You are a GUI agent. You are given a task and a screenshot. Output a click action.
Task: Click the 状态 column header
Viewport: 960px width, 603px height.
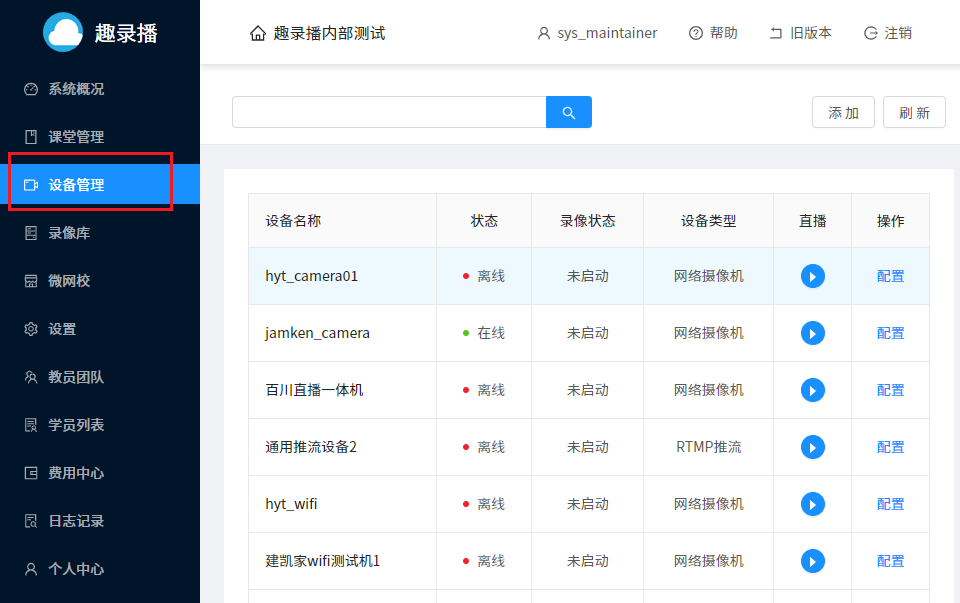(484, 221)
